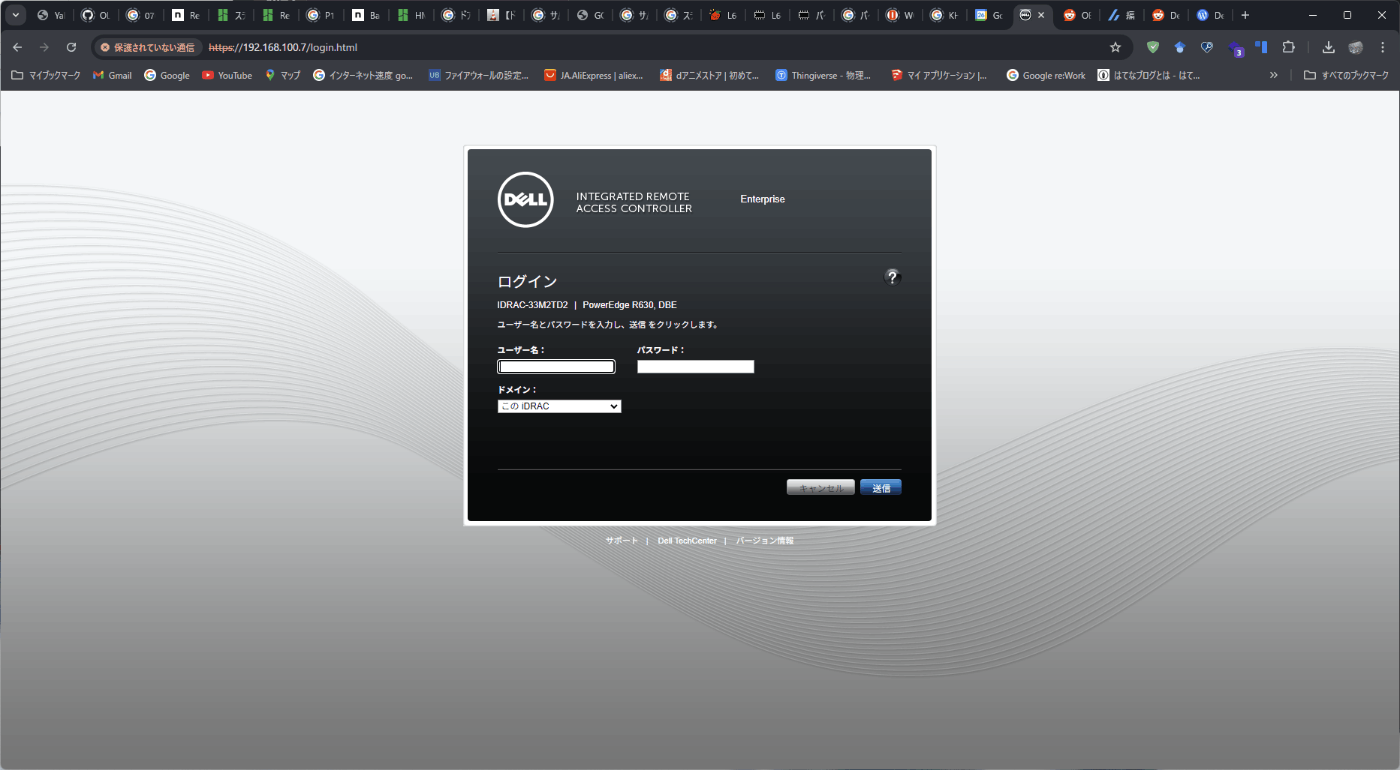Viewport: 1400px width, 770px height.
Task: Open the YouTube bookmark
Action: click(227, 75)
